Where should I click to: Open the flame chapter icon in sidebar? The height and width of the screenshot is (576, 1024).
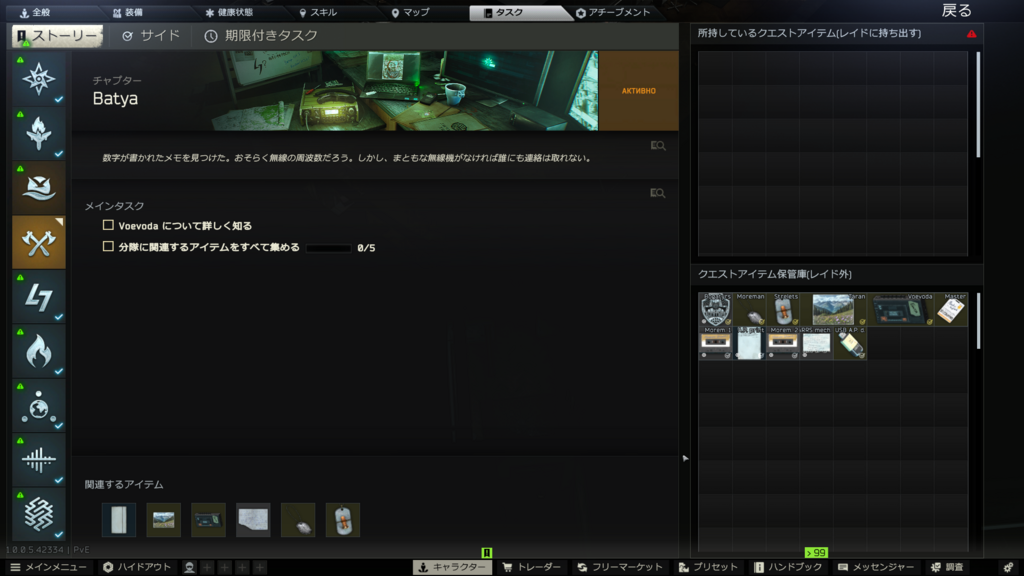[39, 351]
